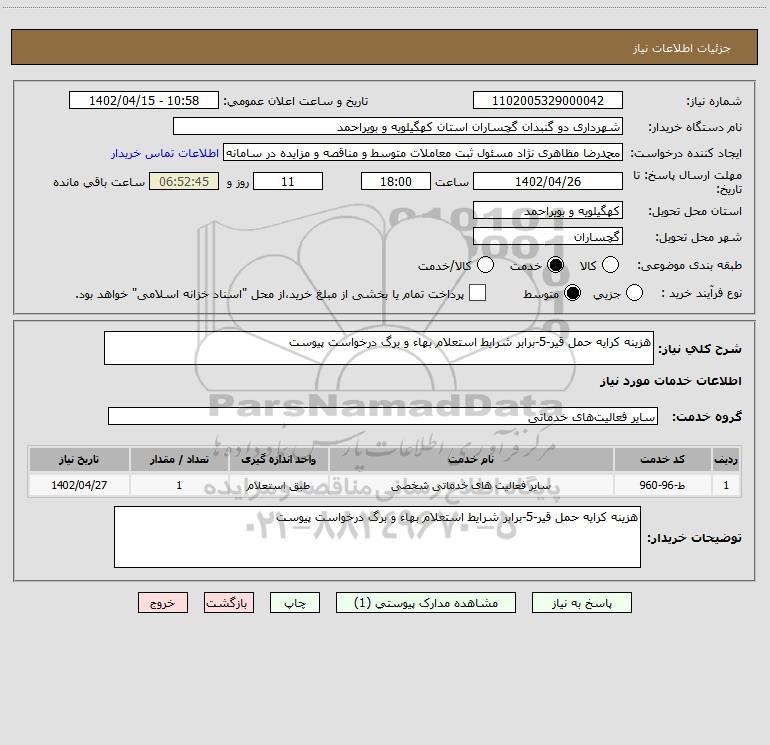Click the need date cell 1402/04/27

point(79,485)
